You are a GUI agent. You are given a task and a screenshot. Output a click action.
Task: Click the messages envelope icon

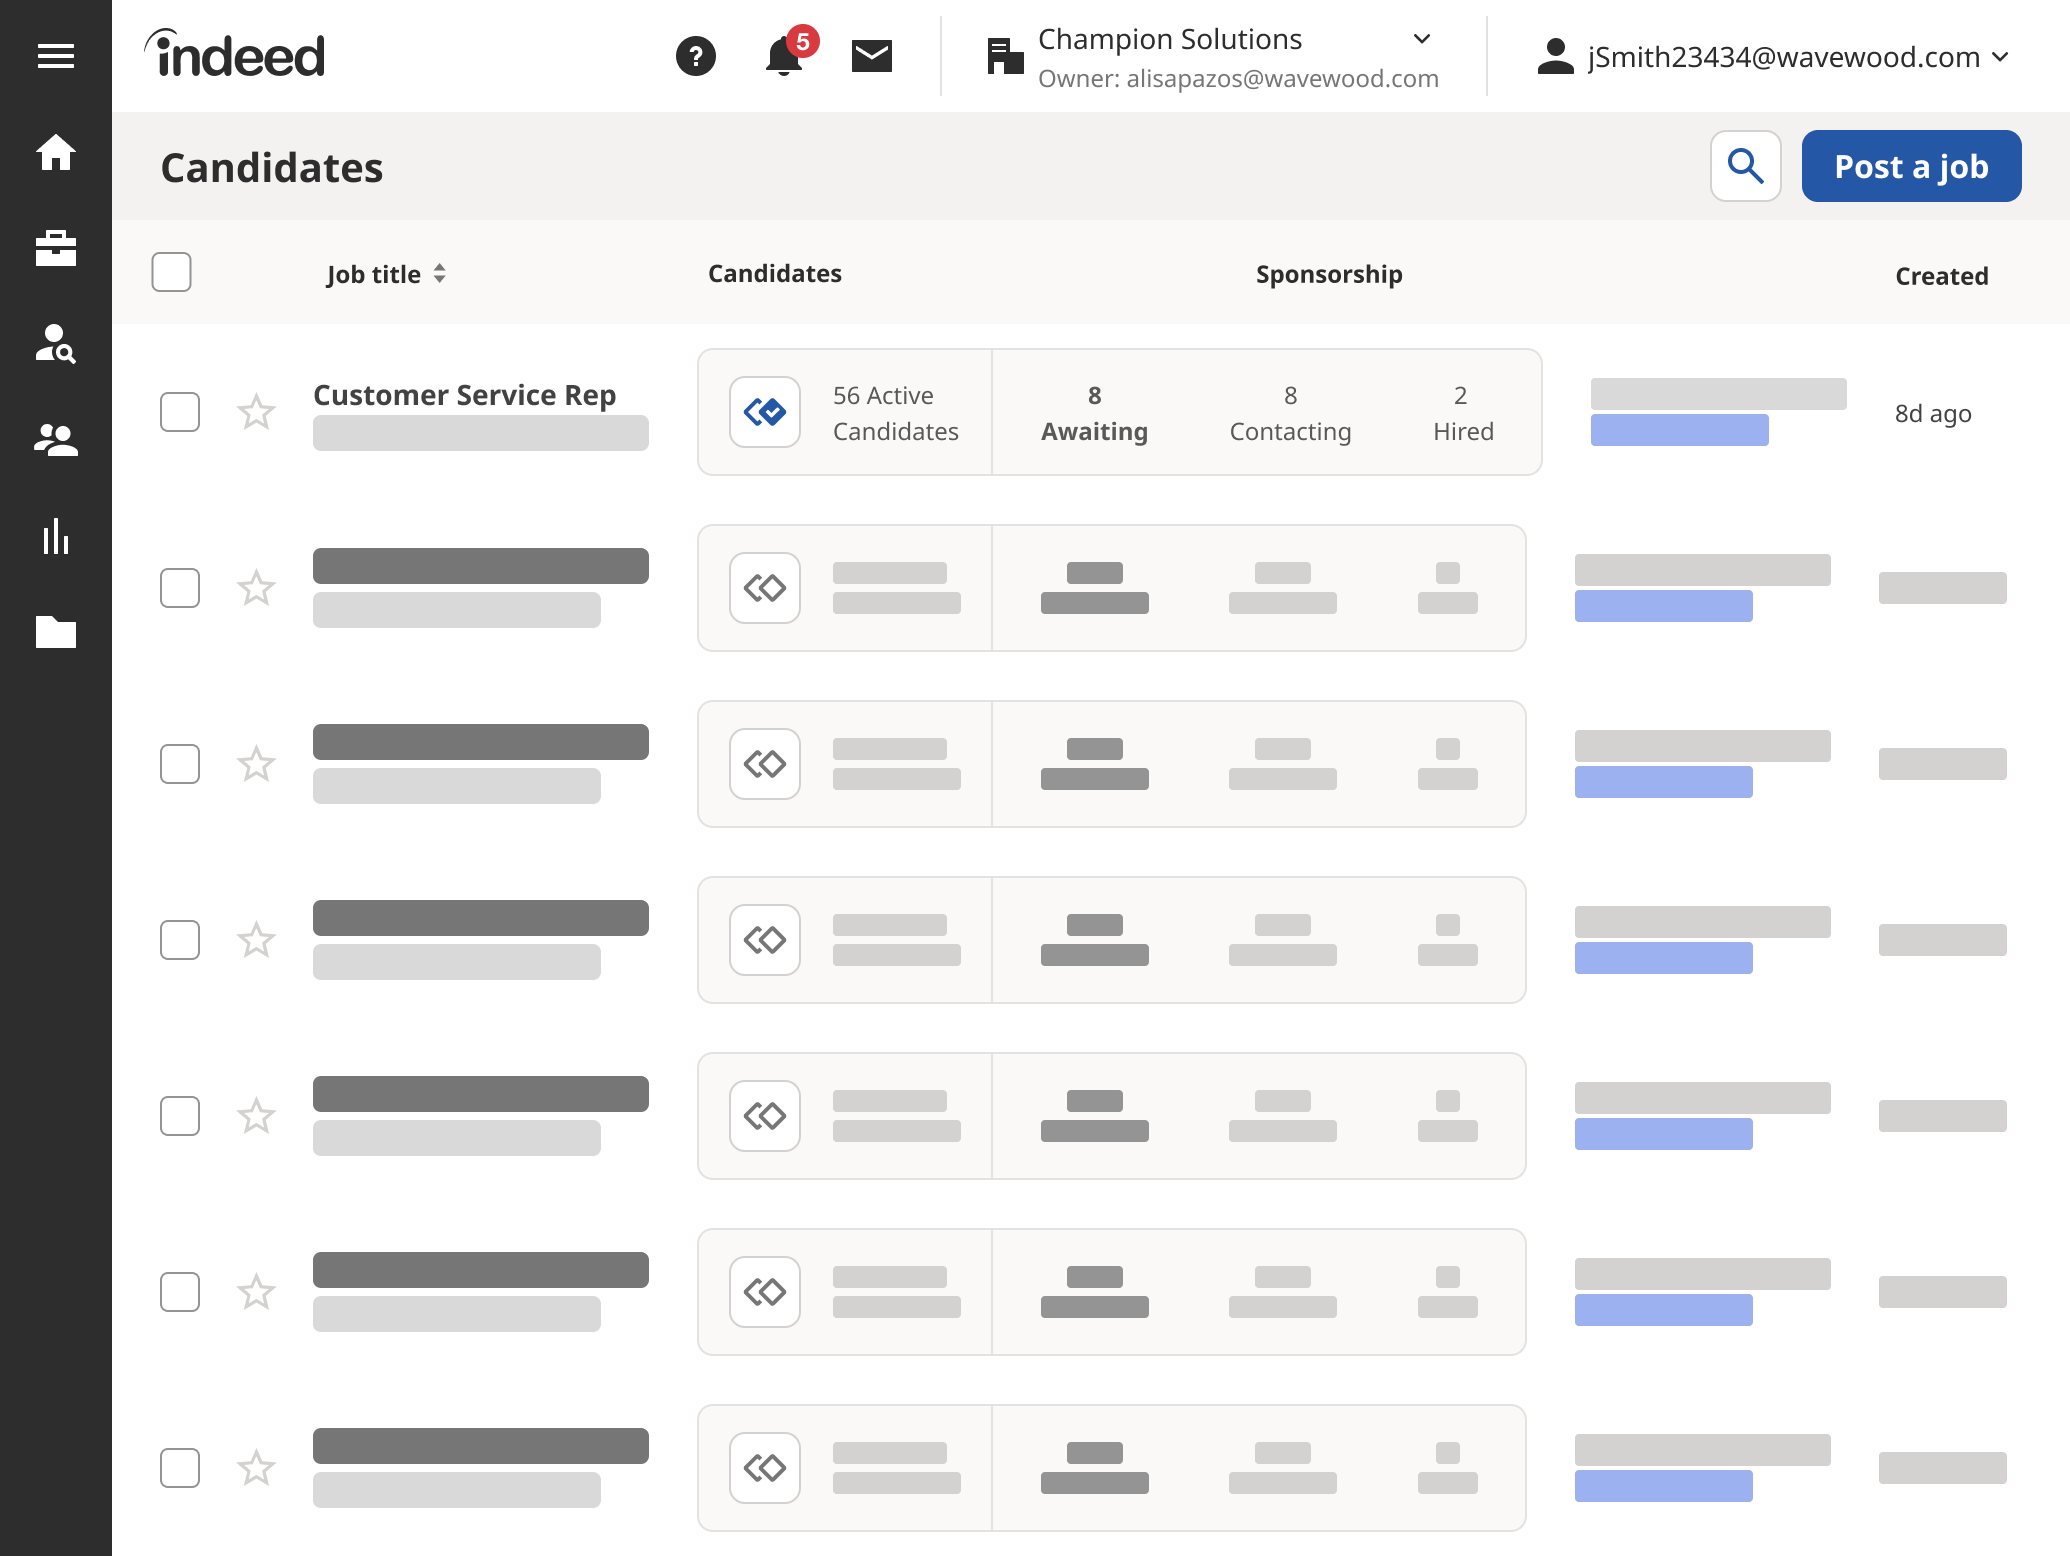869,54
